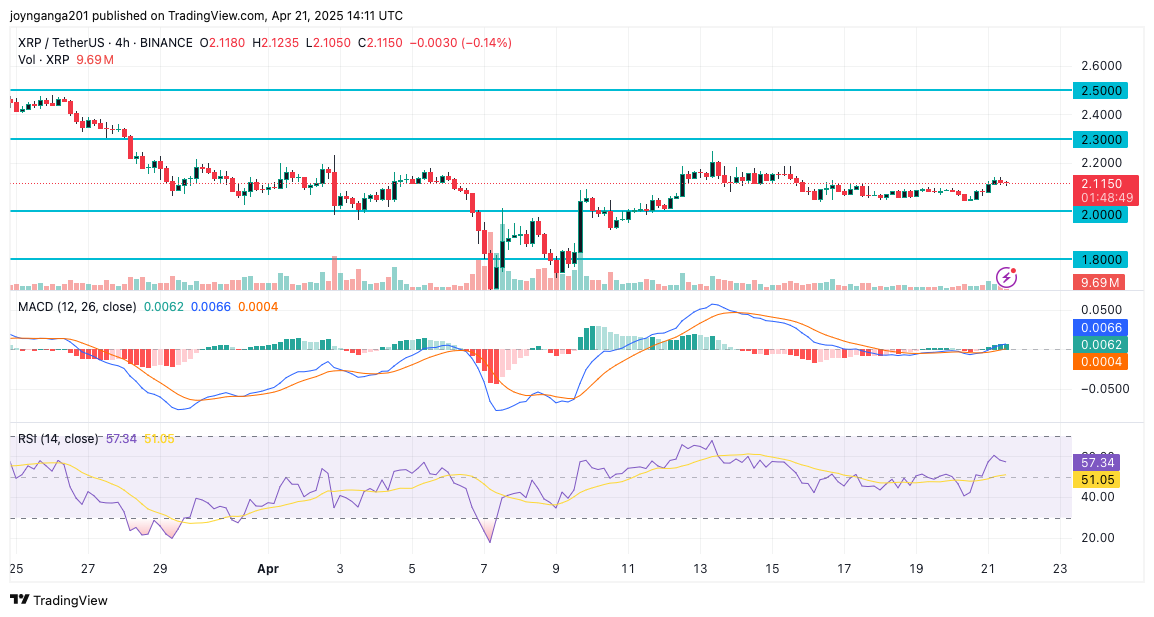Click the TradingView logo icon
This screenshot has height=617, width=1154.
[x=19, y=600]
